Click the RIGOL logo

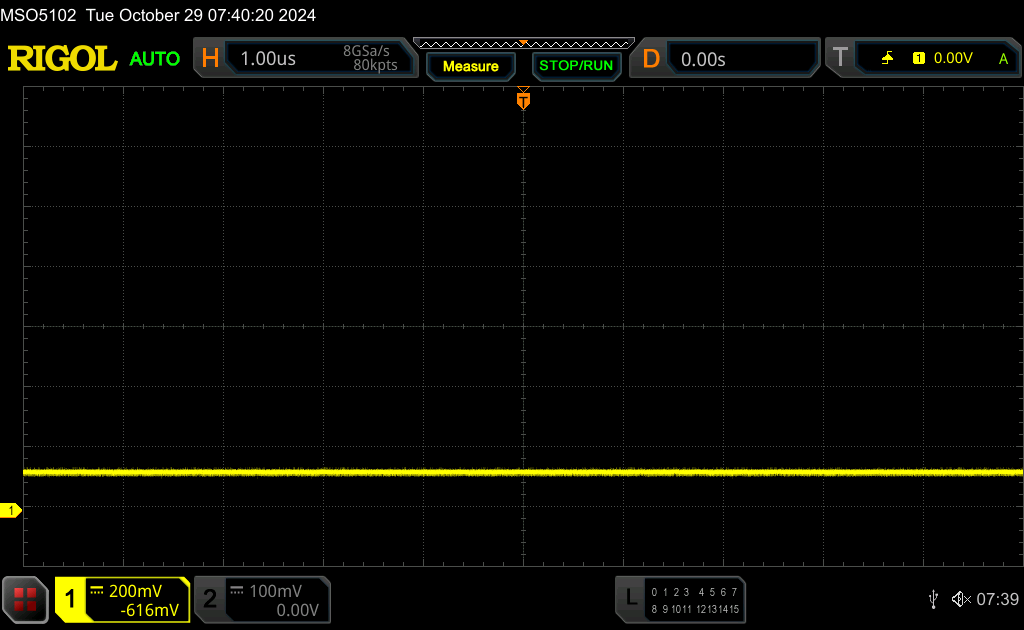62,58
